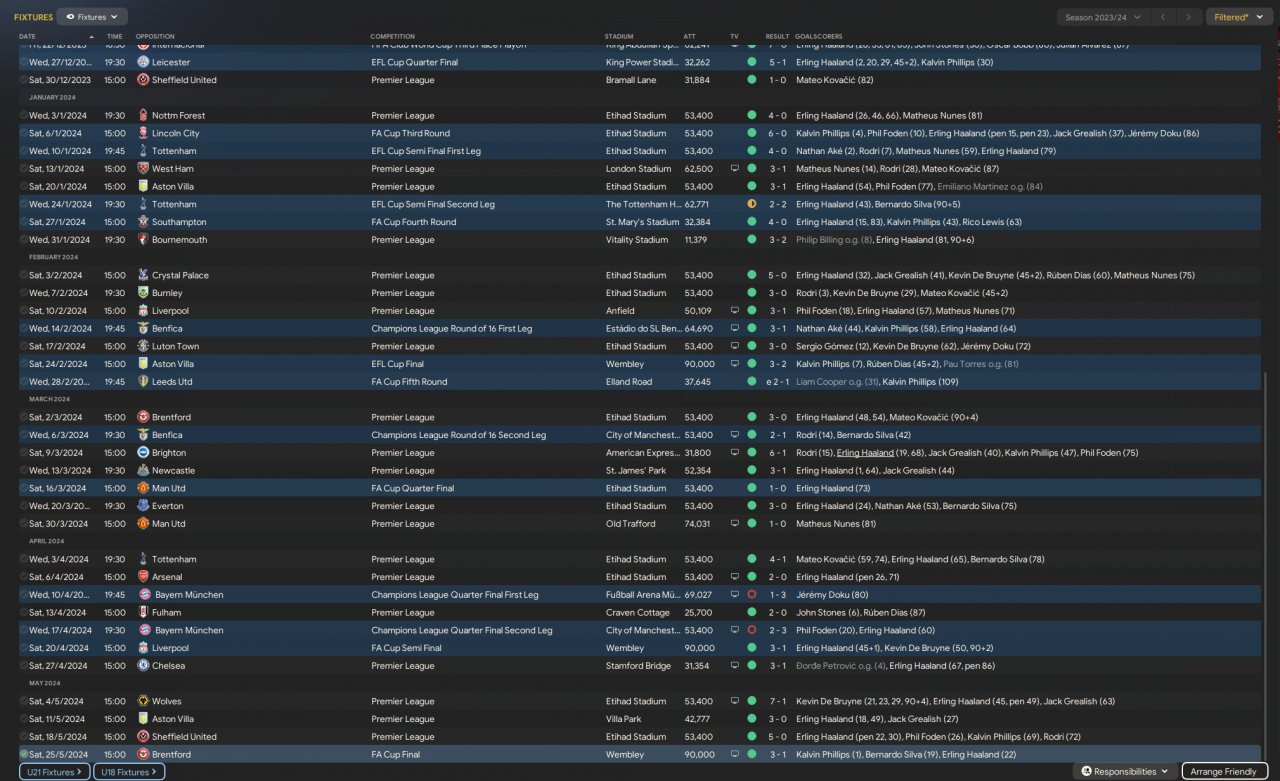Sort by the Opposition column header
The height and width of the screenshot is (781, 1280).
pyautogui.click(x=154, y=37)
